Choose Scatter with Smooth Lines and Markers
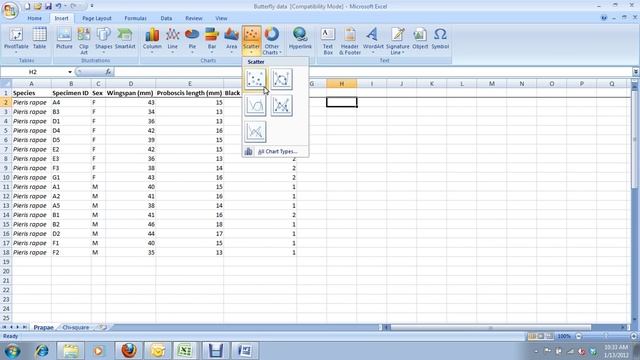The height and width of the screenshot is (360, 640). pos(282,79)
